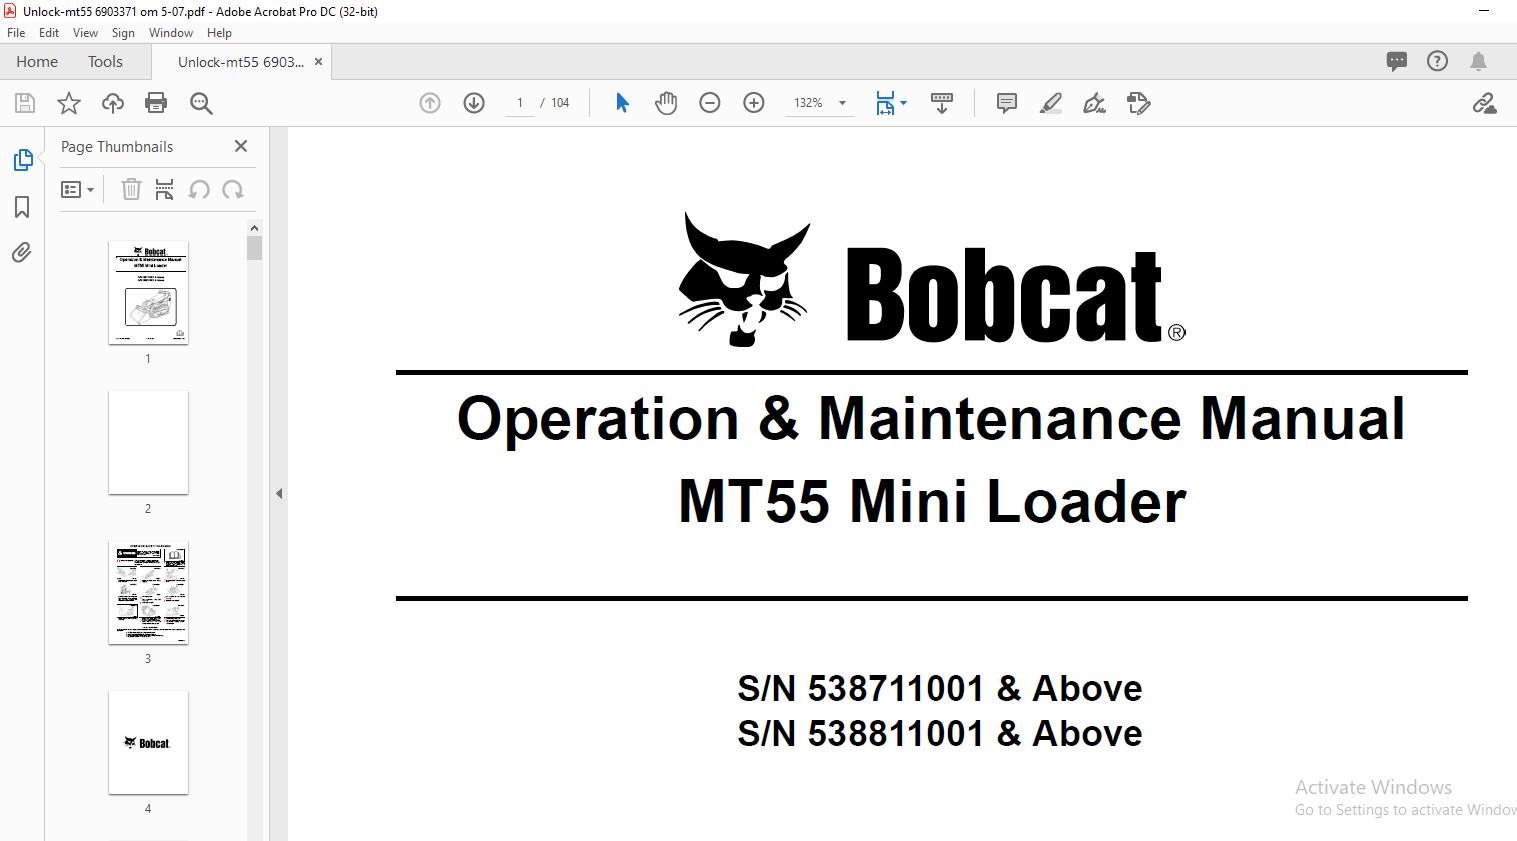
Task: Upload the file to Document Cloud
Action: (113, 103)
